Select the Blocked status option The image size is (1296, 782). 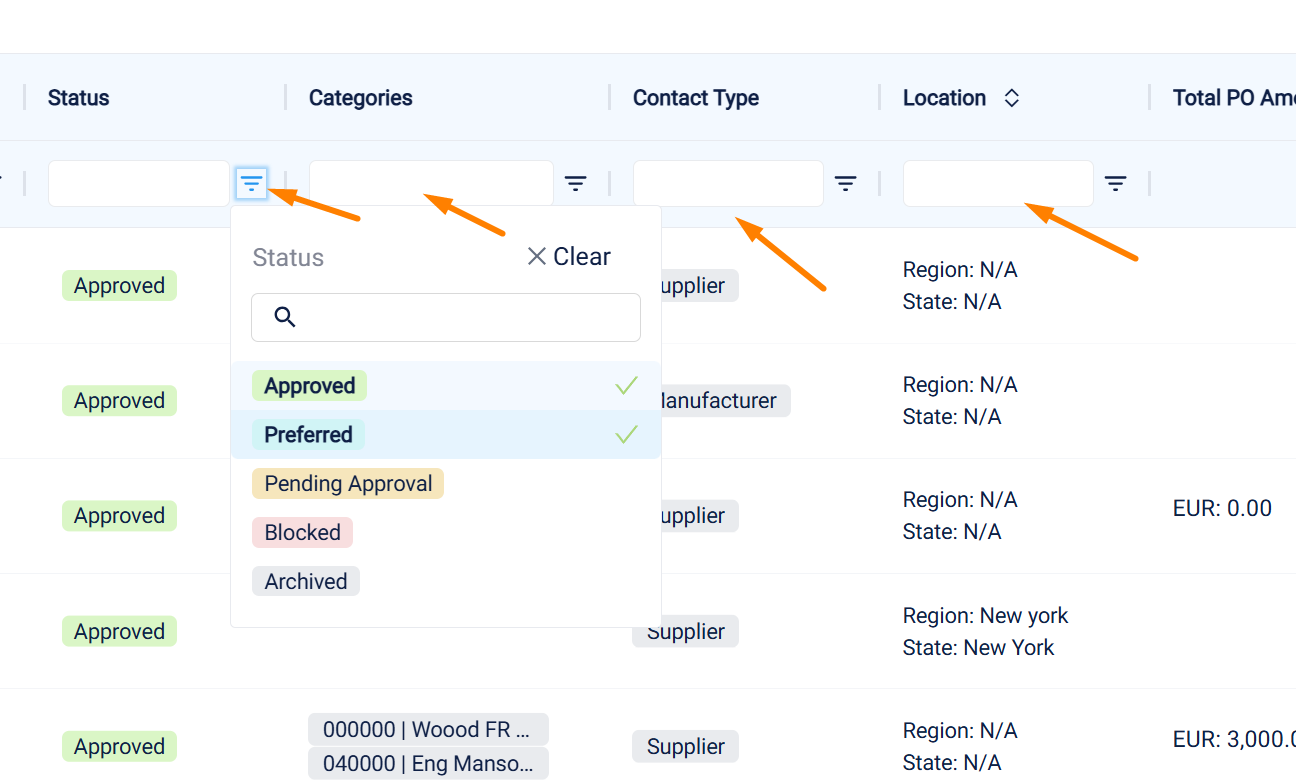pos(302,533)
